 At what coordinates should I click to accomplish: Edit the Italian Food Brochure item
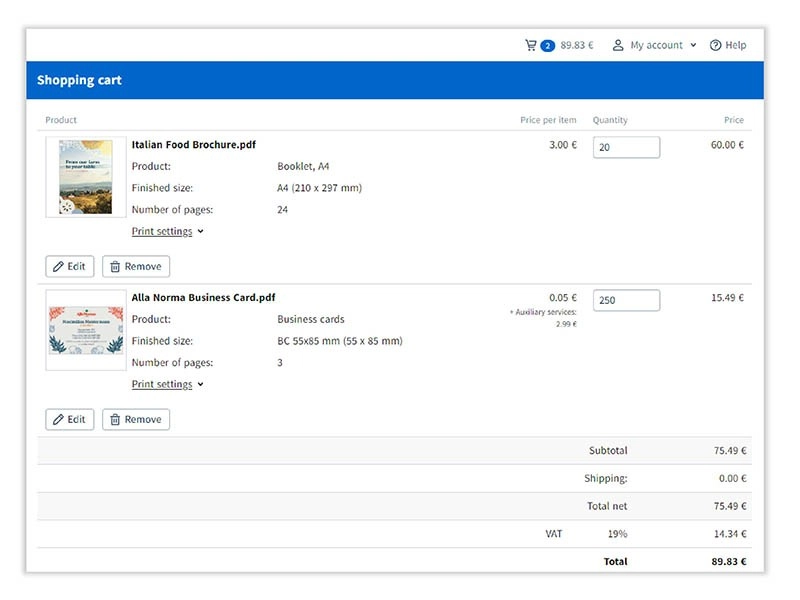pyautogui.click(x=70, y=267)
